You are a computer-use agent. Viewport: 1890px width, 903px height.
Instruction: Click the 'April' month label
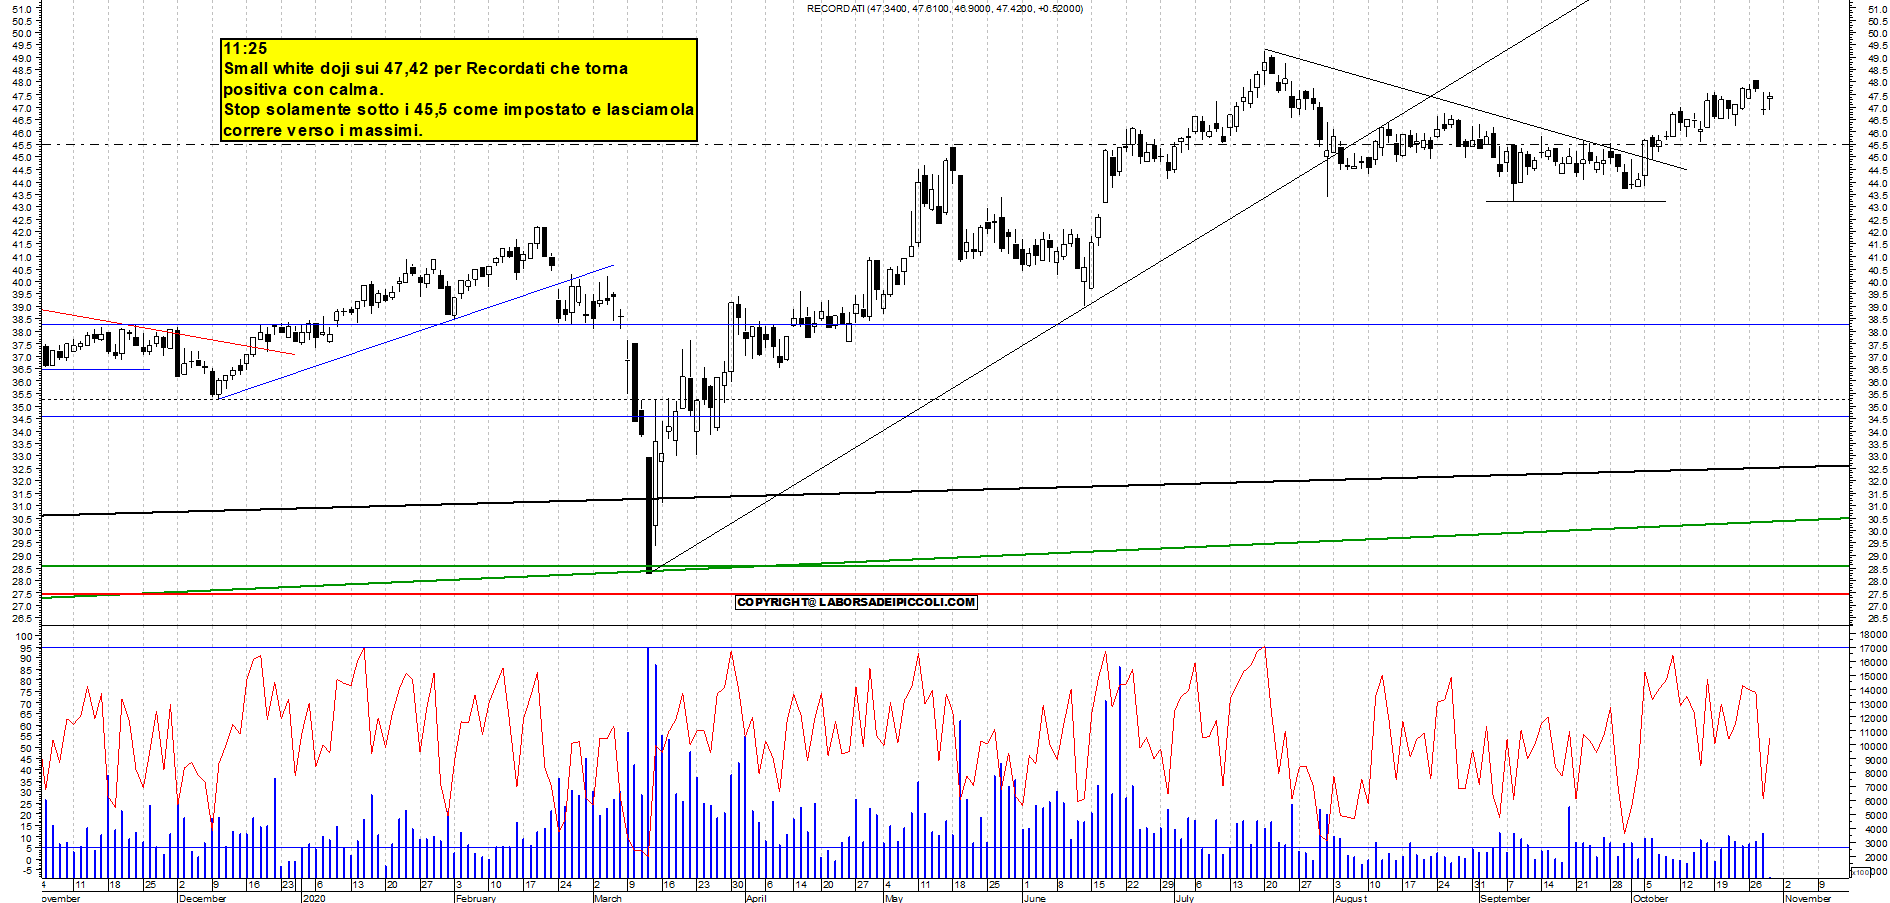click(x=756, y=898)
